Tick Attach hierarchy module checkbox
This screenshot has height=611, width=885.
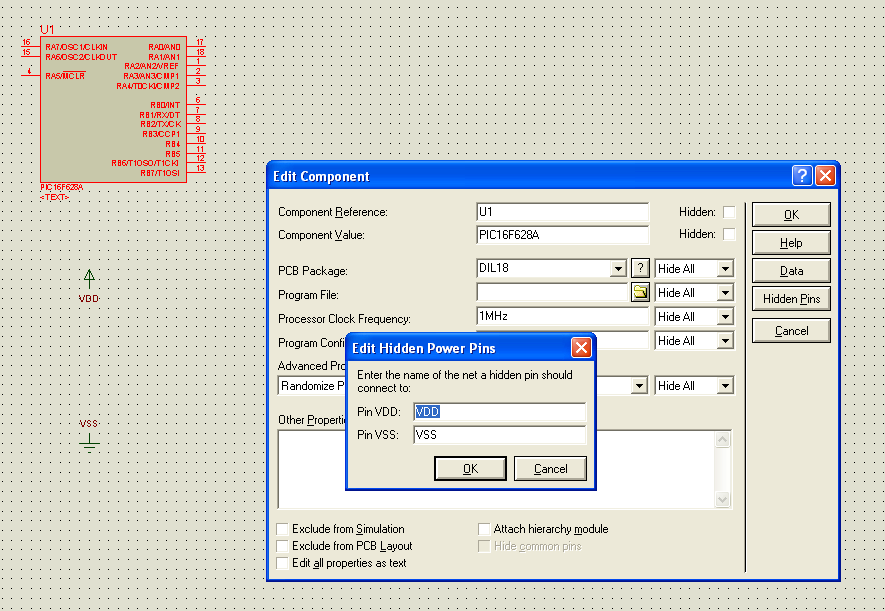pyautogui.click(x=484, y=529)
